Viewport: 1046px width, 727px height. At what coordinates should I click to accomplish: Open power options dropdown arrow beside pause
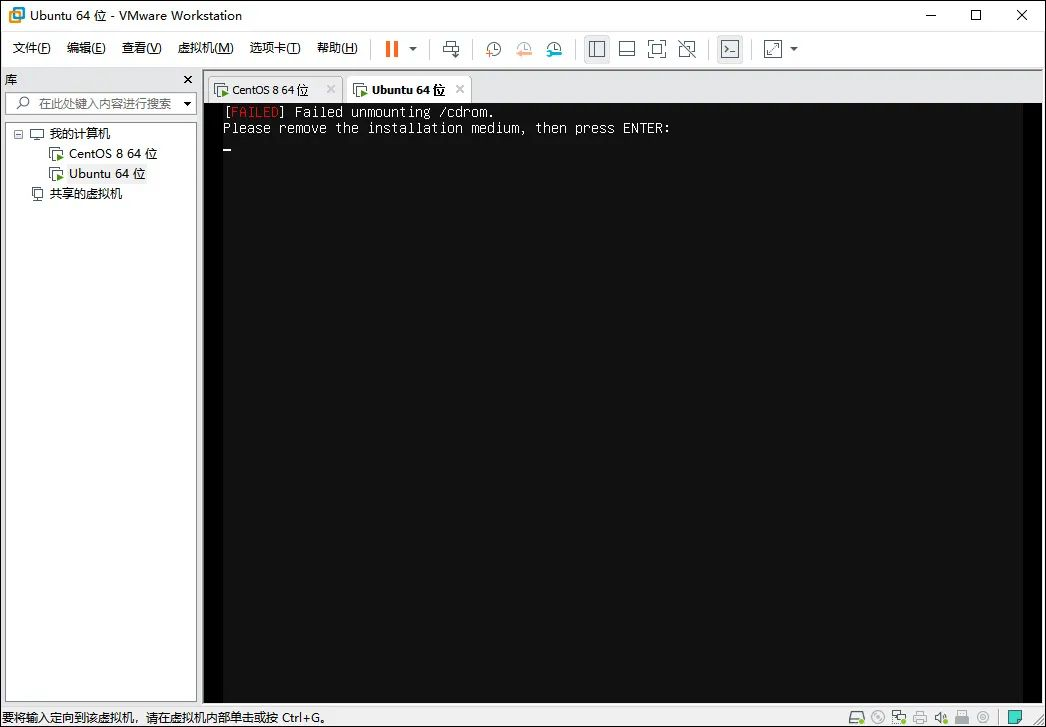(x=413, y=49)
